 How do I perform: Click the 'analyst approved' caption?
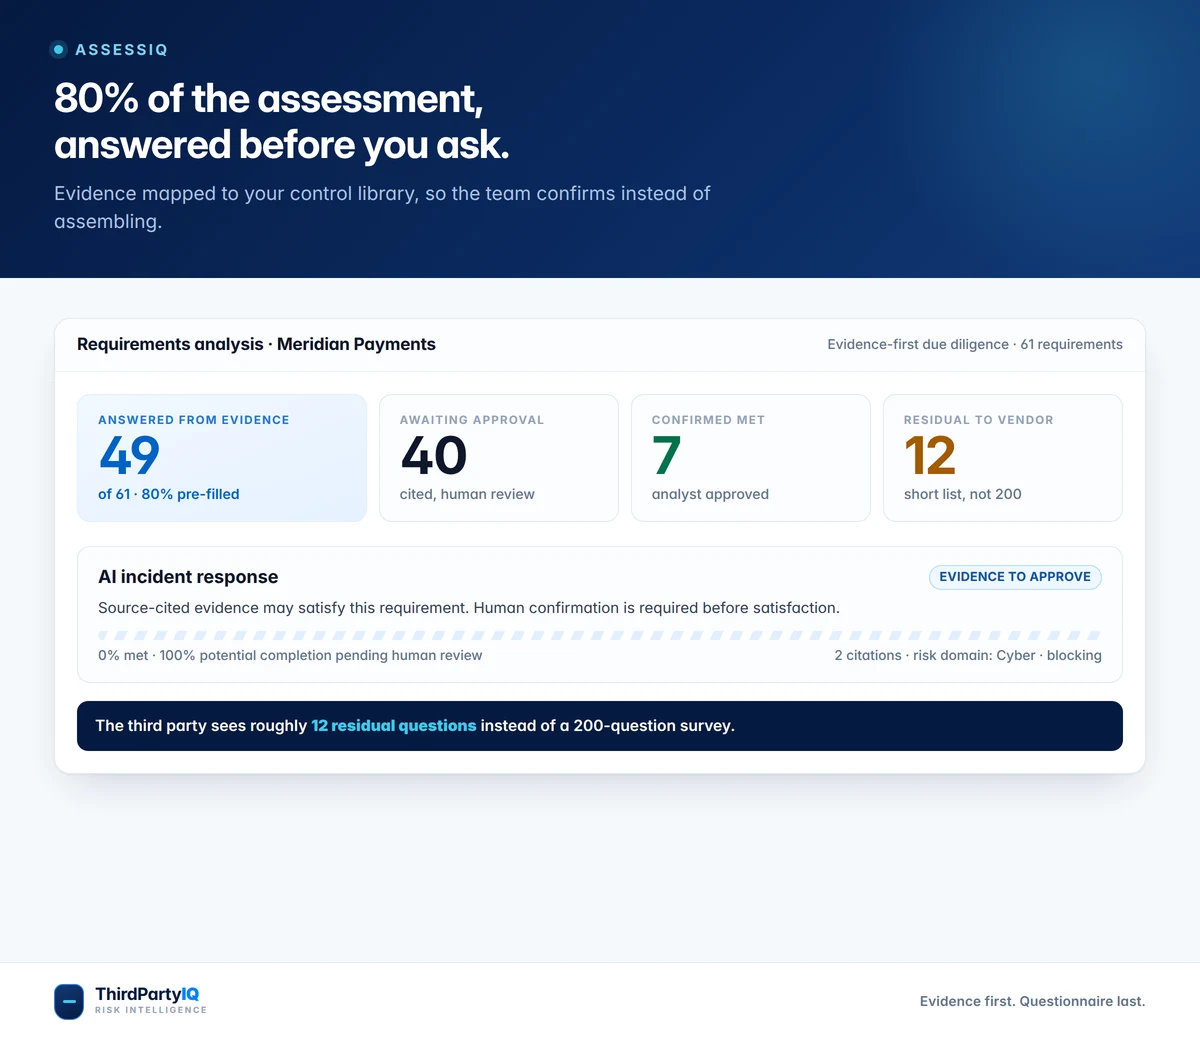pos(710,494)
